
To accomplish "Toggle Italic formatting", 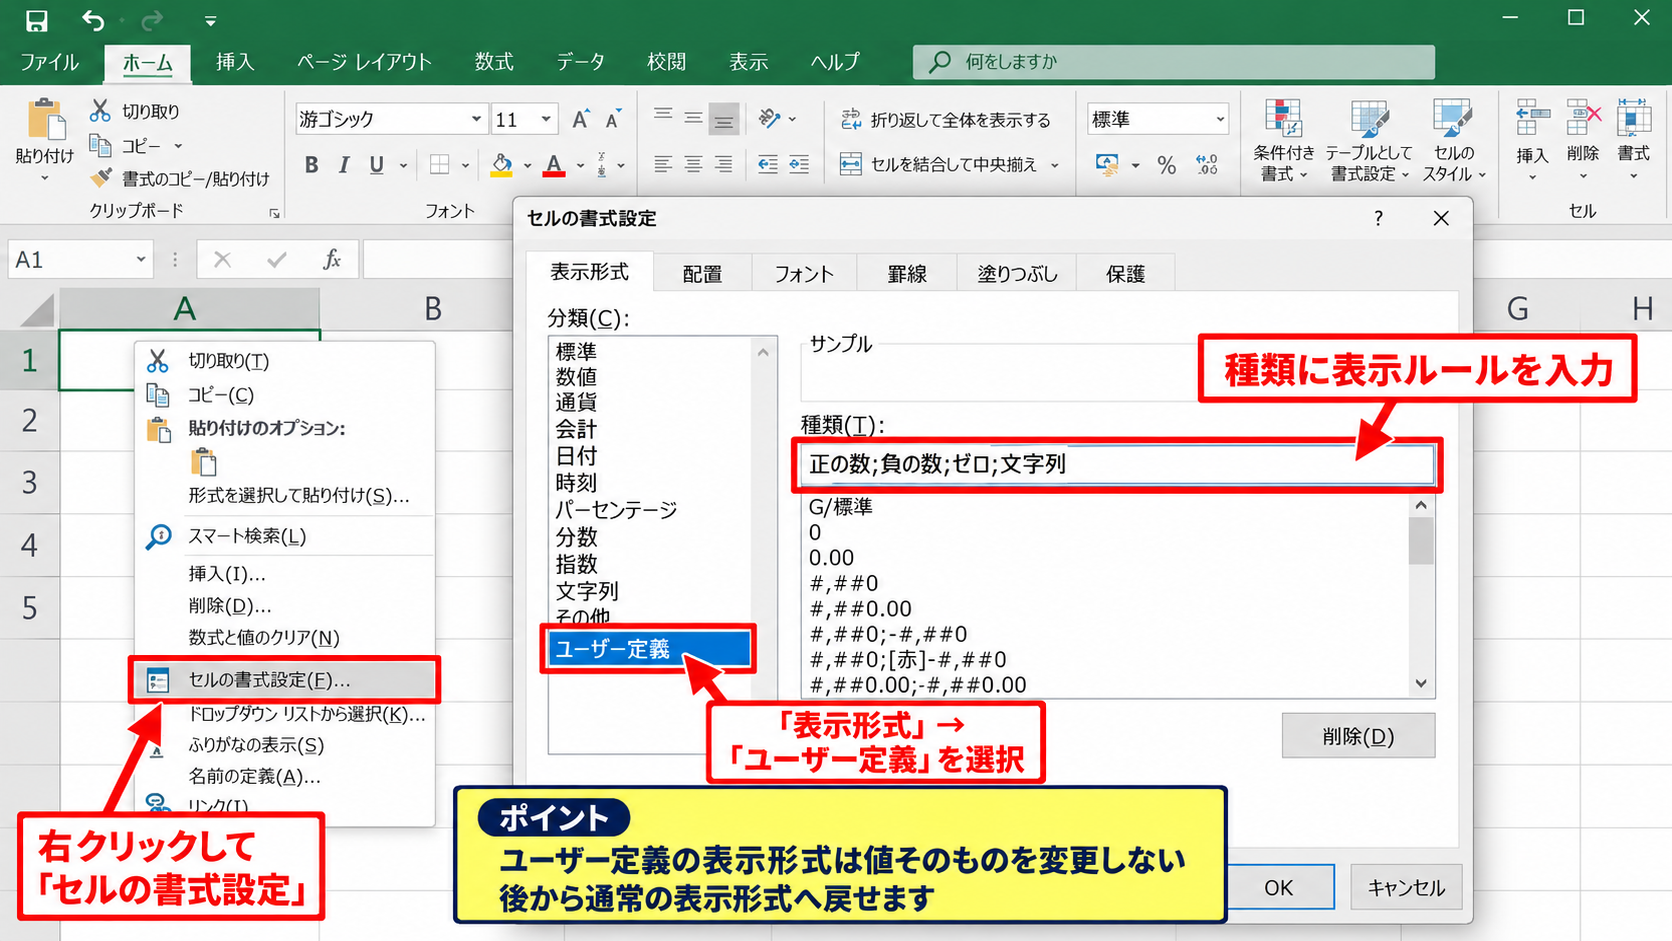I will tap(343, 165).
